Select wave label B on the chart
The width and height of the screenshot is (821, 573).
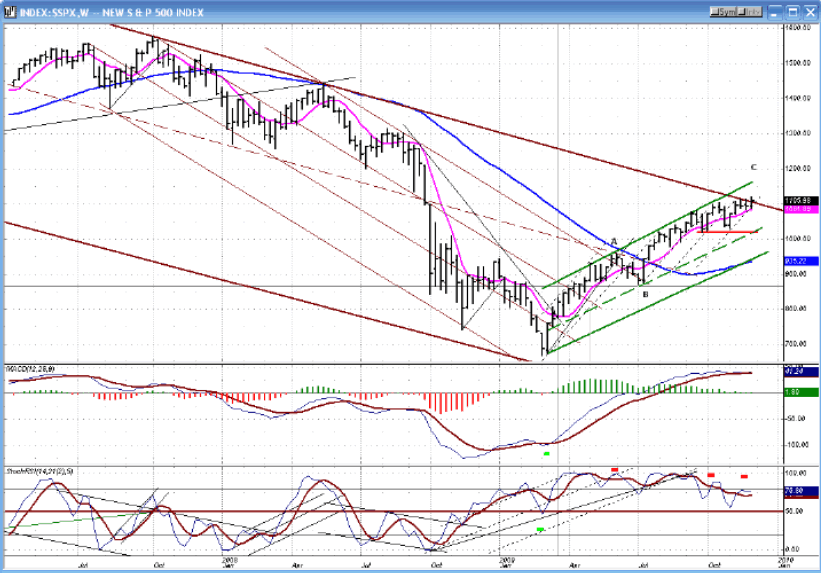click(645, 294)
